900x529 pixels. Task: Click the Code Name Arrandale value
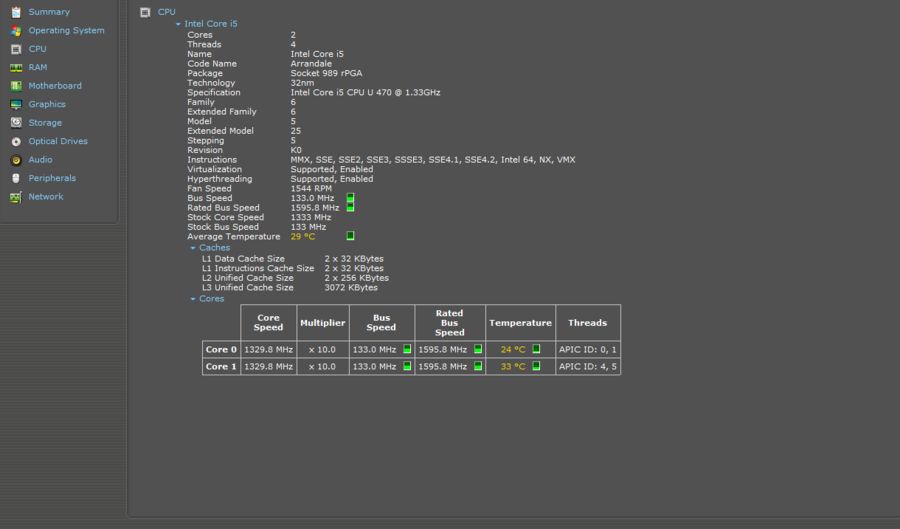click(311, 64)
